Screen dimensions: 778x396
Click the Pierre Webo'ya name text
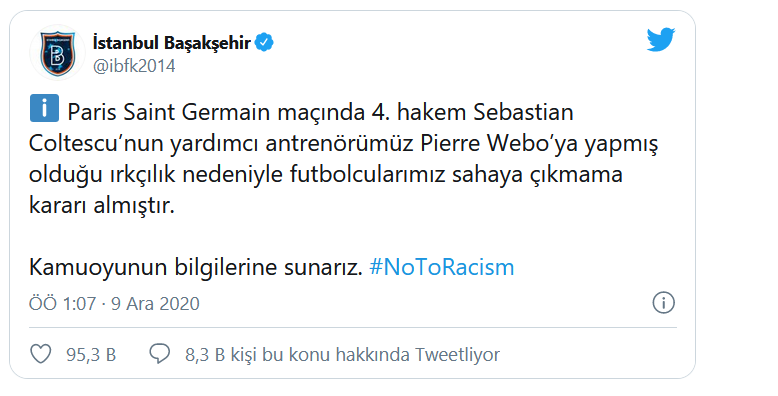tap(499, 144)
